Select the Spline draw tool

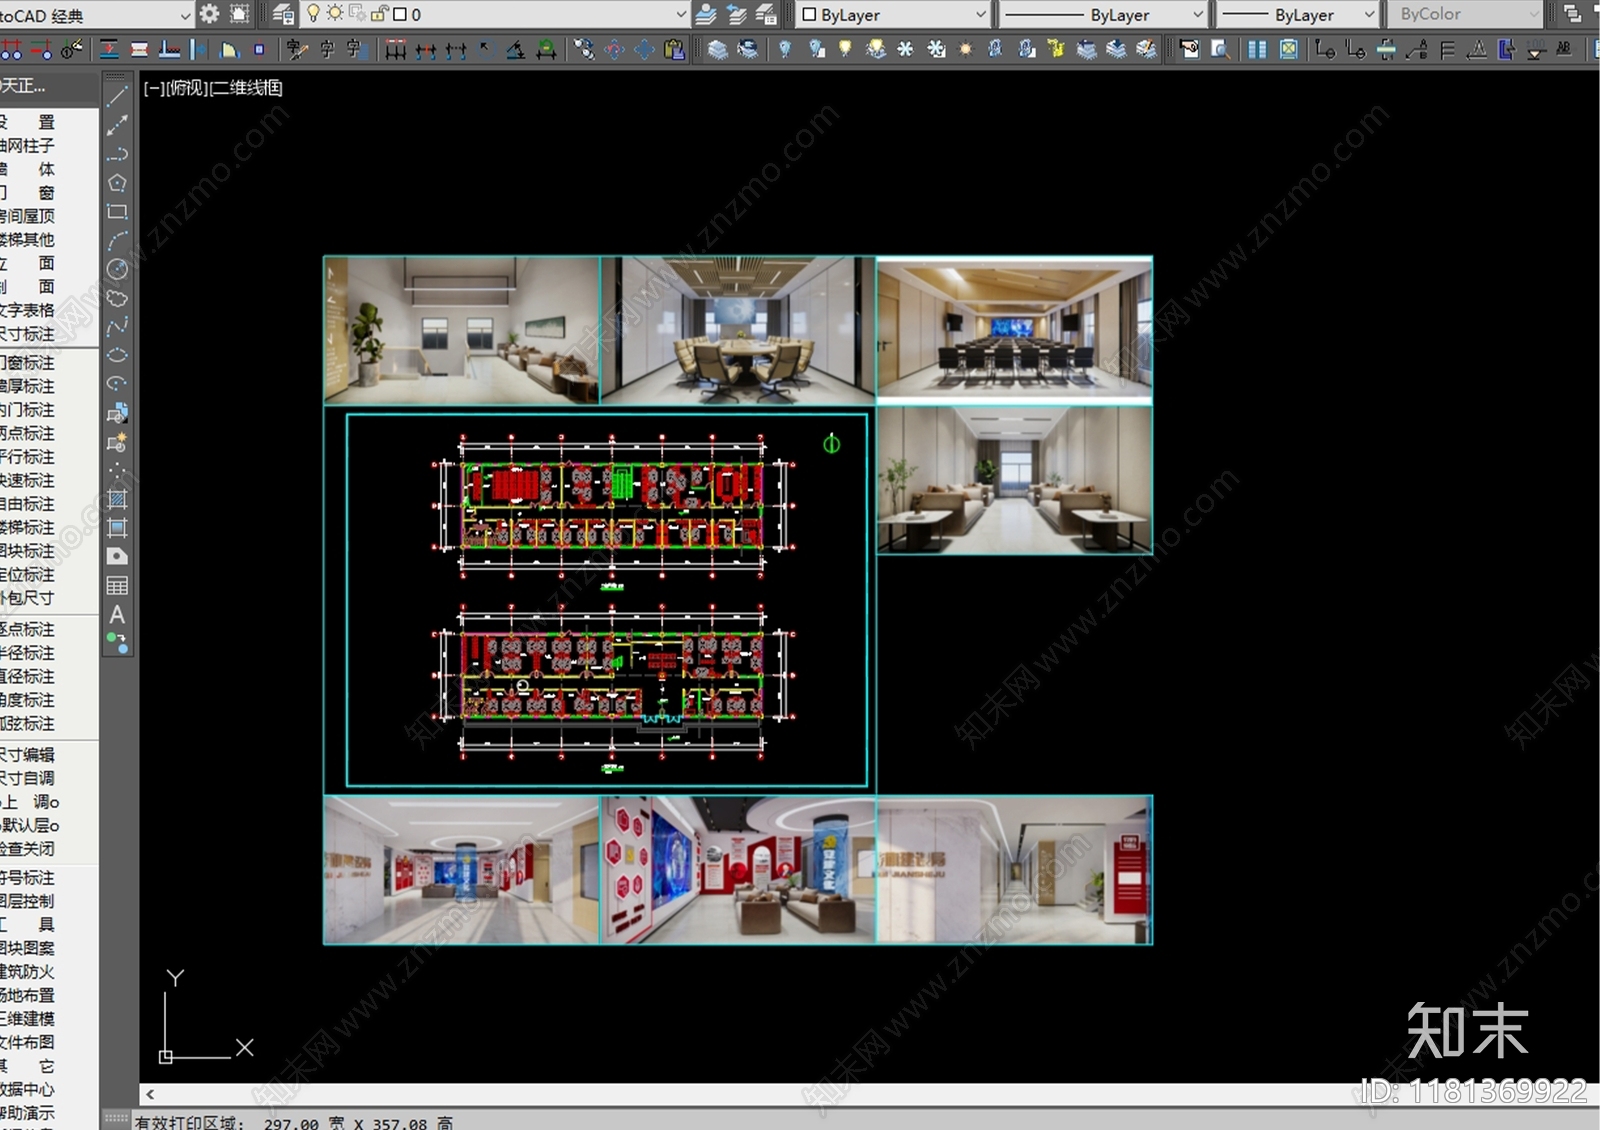pos(117,326)
